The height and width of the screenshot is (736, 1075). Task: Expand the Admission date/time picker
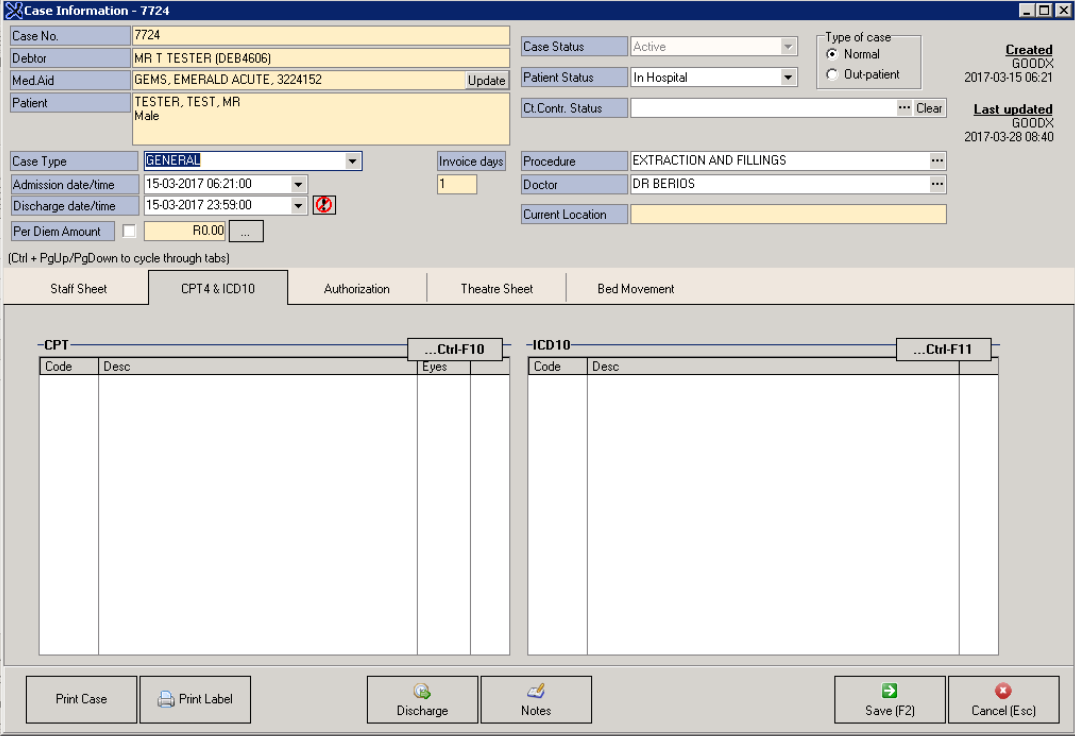coord(296,183)
